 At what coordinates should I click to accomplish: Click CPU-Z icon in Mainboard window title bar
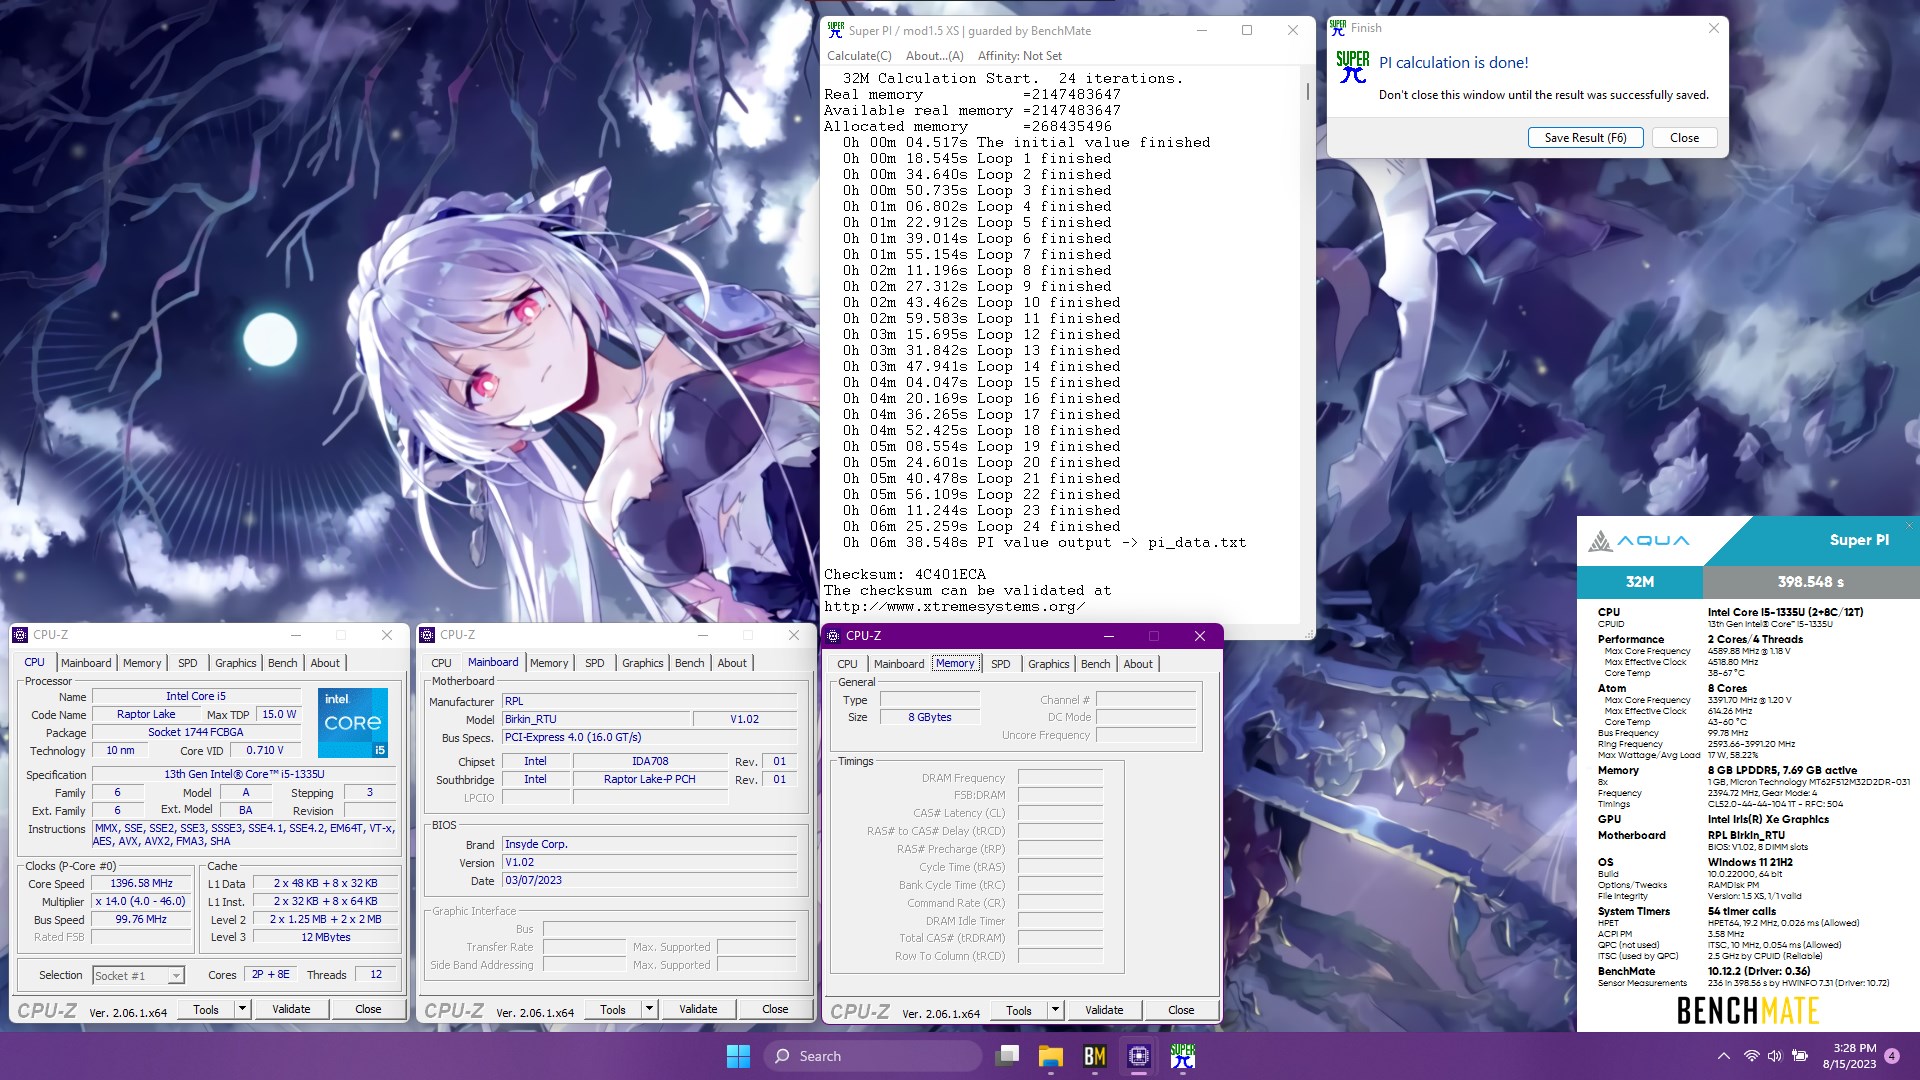pyautogui.click(x=427, y=635)
